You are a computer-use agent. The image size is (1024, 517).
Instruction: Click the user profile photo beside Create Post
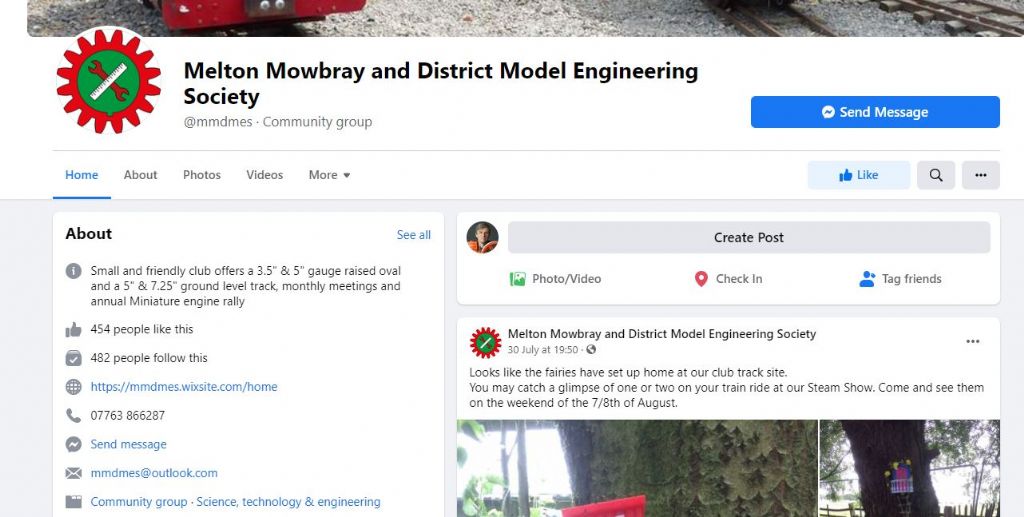483,238
